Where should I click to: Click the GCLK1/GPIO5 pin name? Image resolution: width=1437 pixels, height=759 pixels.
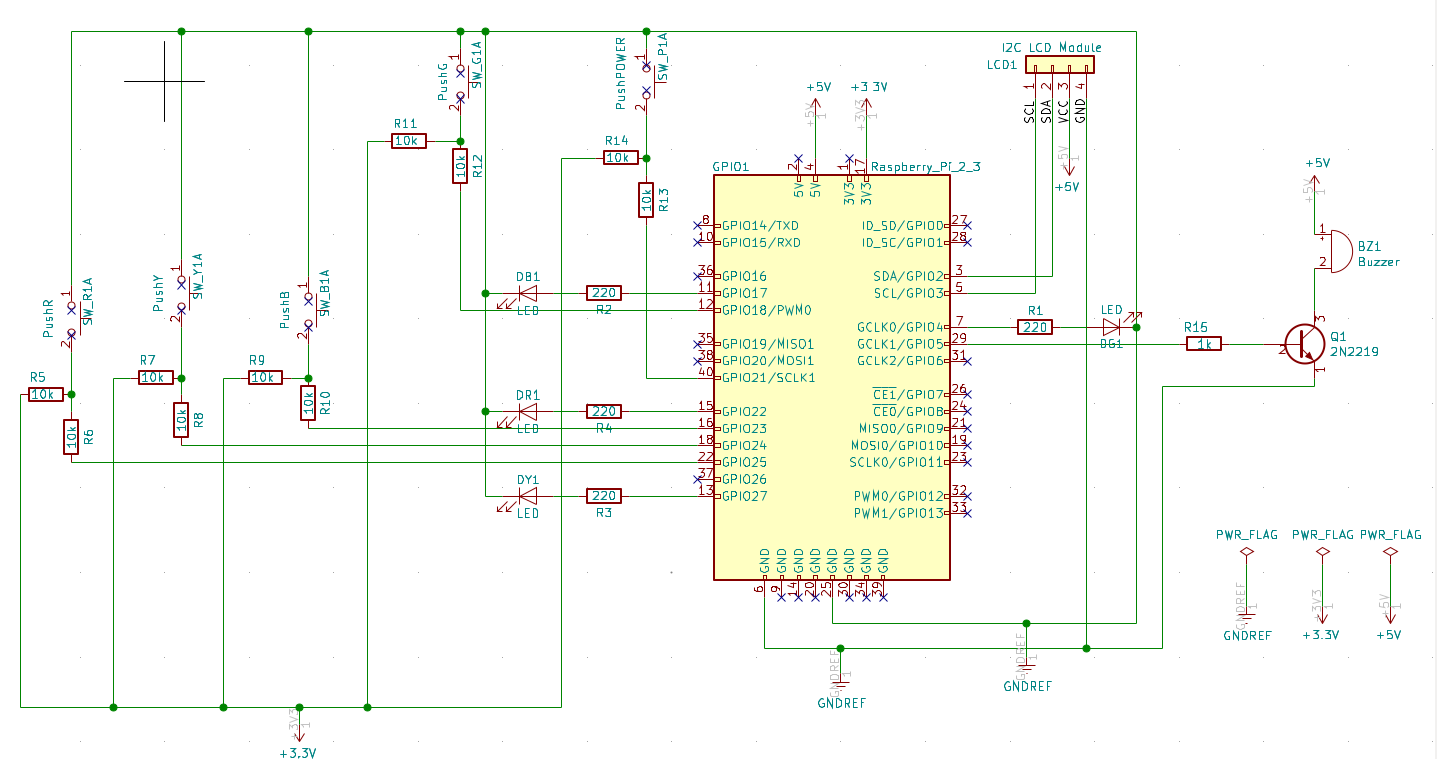pos(900,344)
